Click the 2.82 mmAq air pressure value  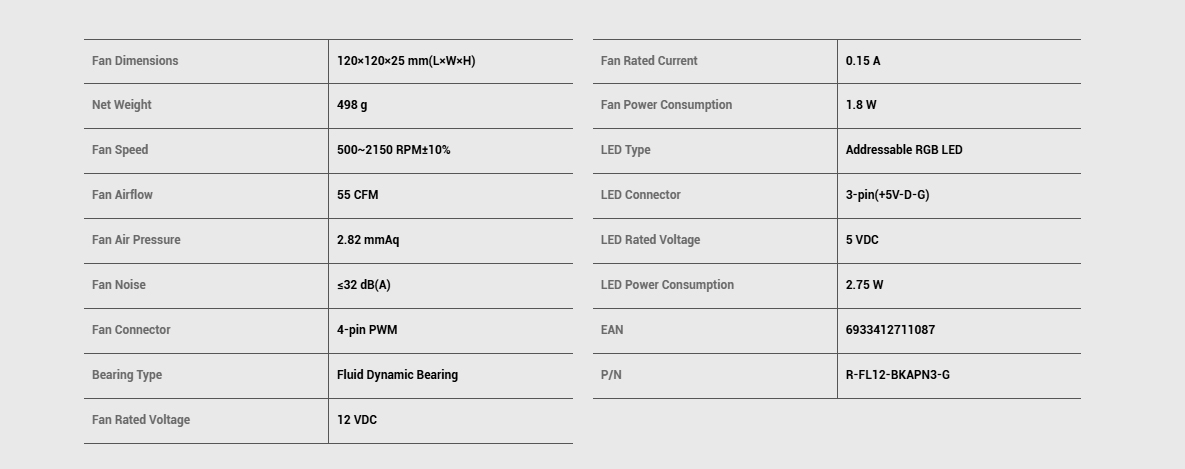pyautogui.click(x=368, y=240)
